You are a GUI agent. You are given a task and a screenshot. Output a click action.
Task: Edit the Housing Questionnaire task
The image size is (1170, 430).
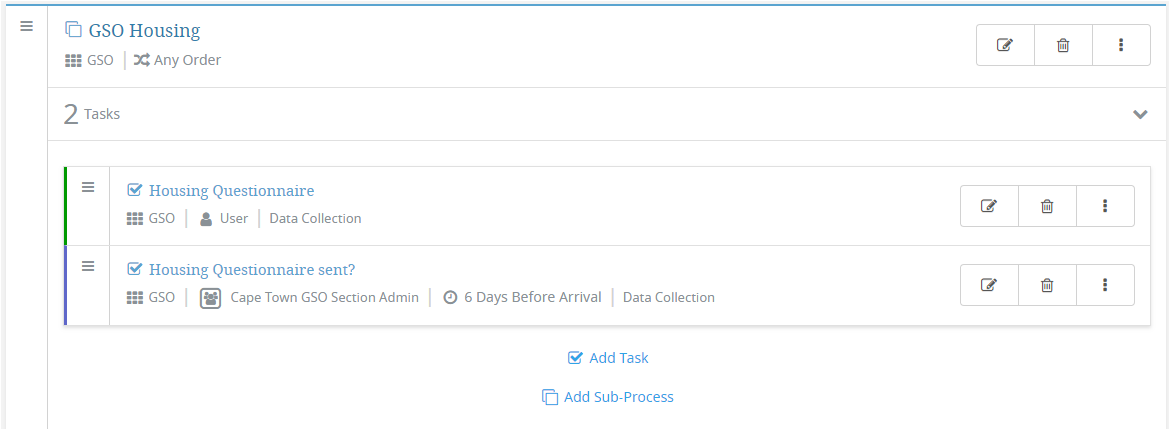point(989,206)
